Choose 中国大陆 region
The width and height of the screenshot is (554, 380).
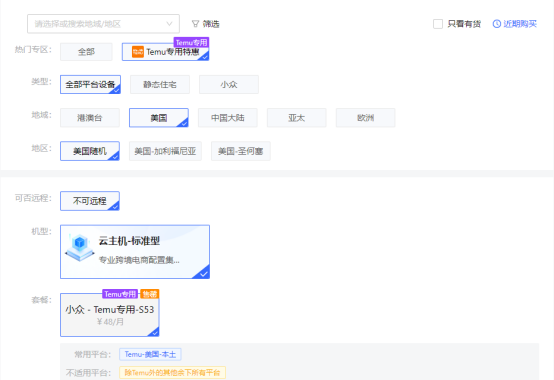(228, 118)
